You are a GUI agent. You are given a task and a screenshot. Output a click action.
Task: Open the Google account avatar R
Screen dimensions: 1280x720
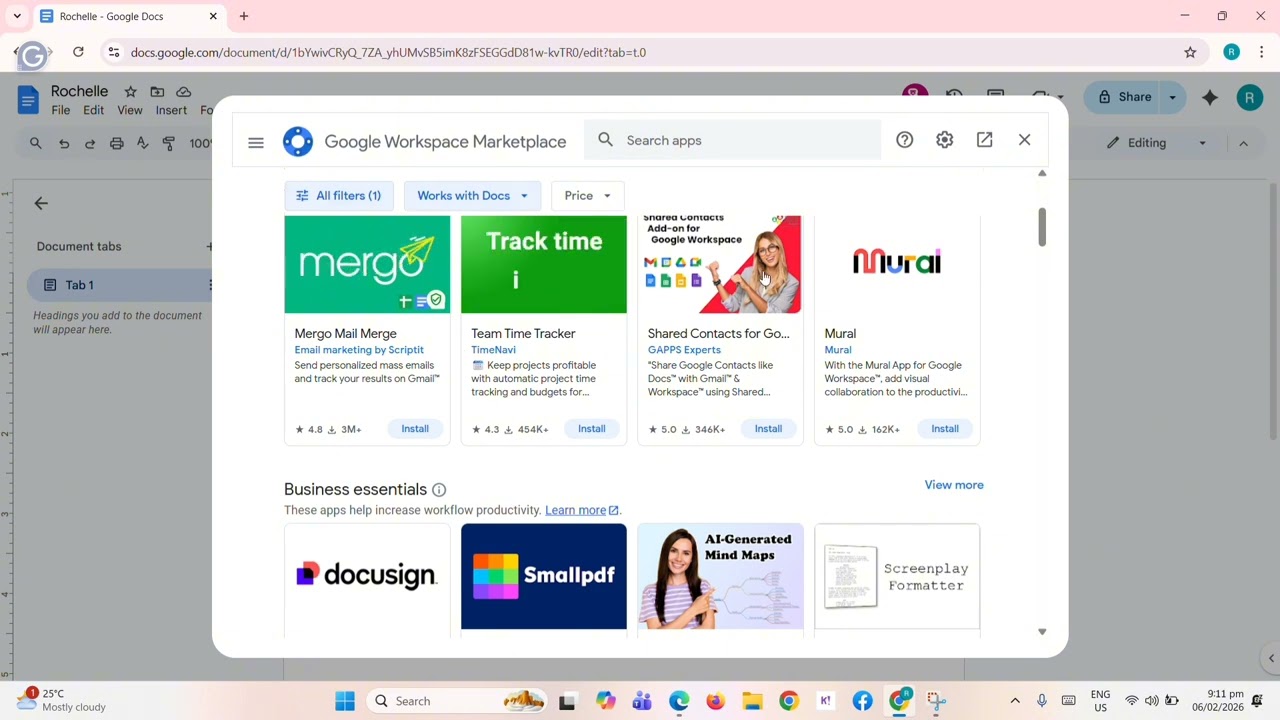1249,97
